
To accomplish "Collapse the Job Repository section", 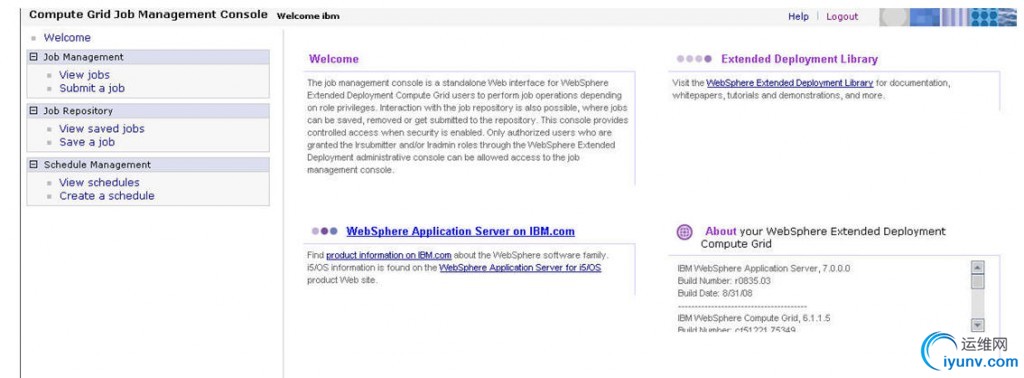I will (x=34, y=111).
